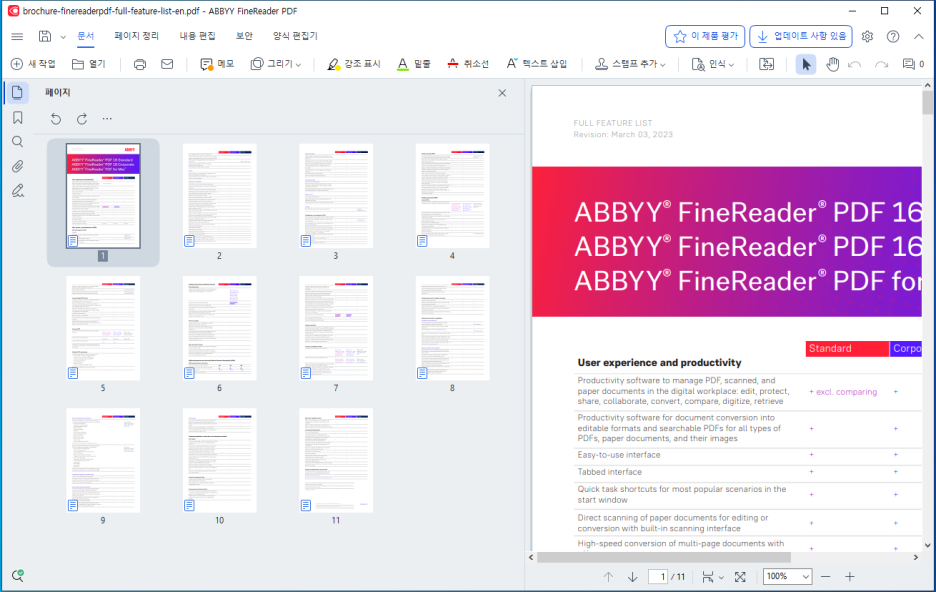This screenshot has height=592, width=936.
Task: Add a 메모 note
Action: pos(217,64)
